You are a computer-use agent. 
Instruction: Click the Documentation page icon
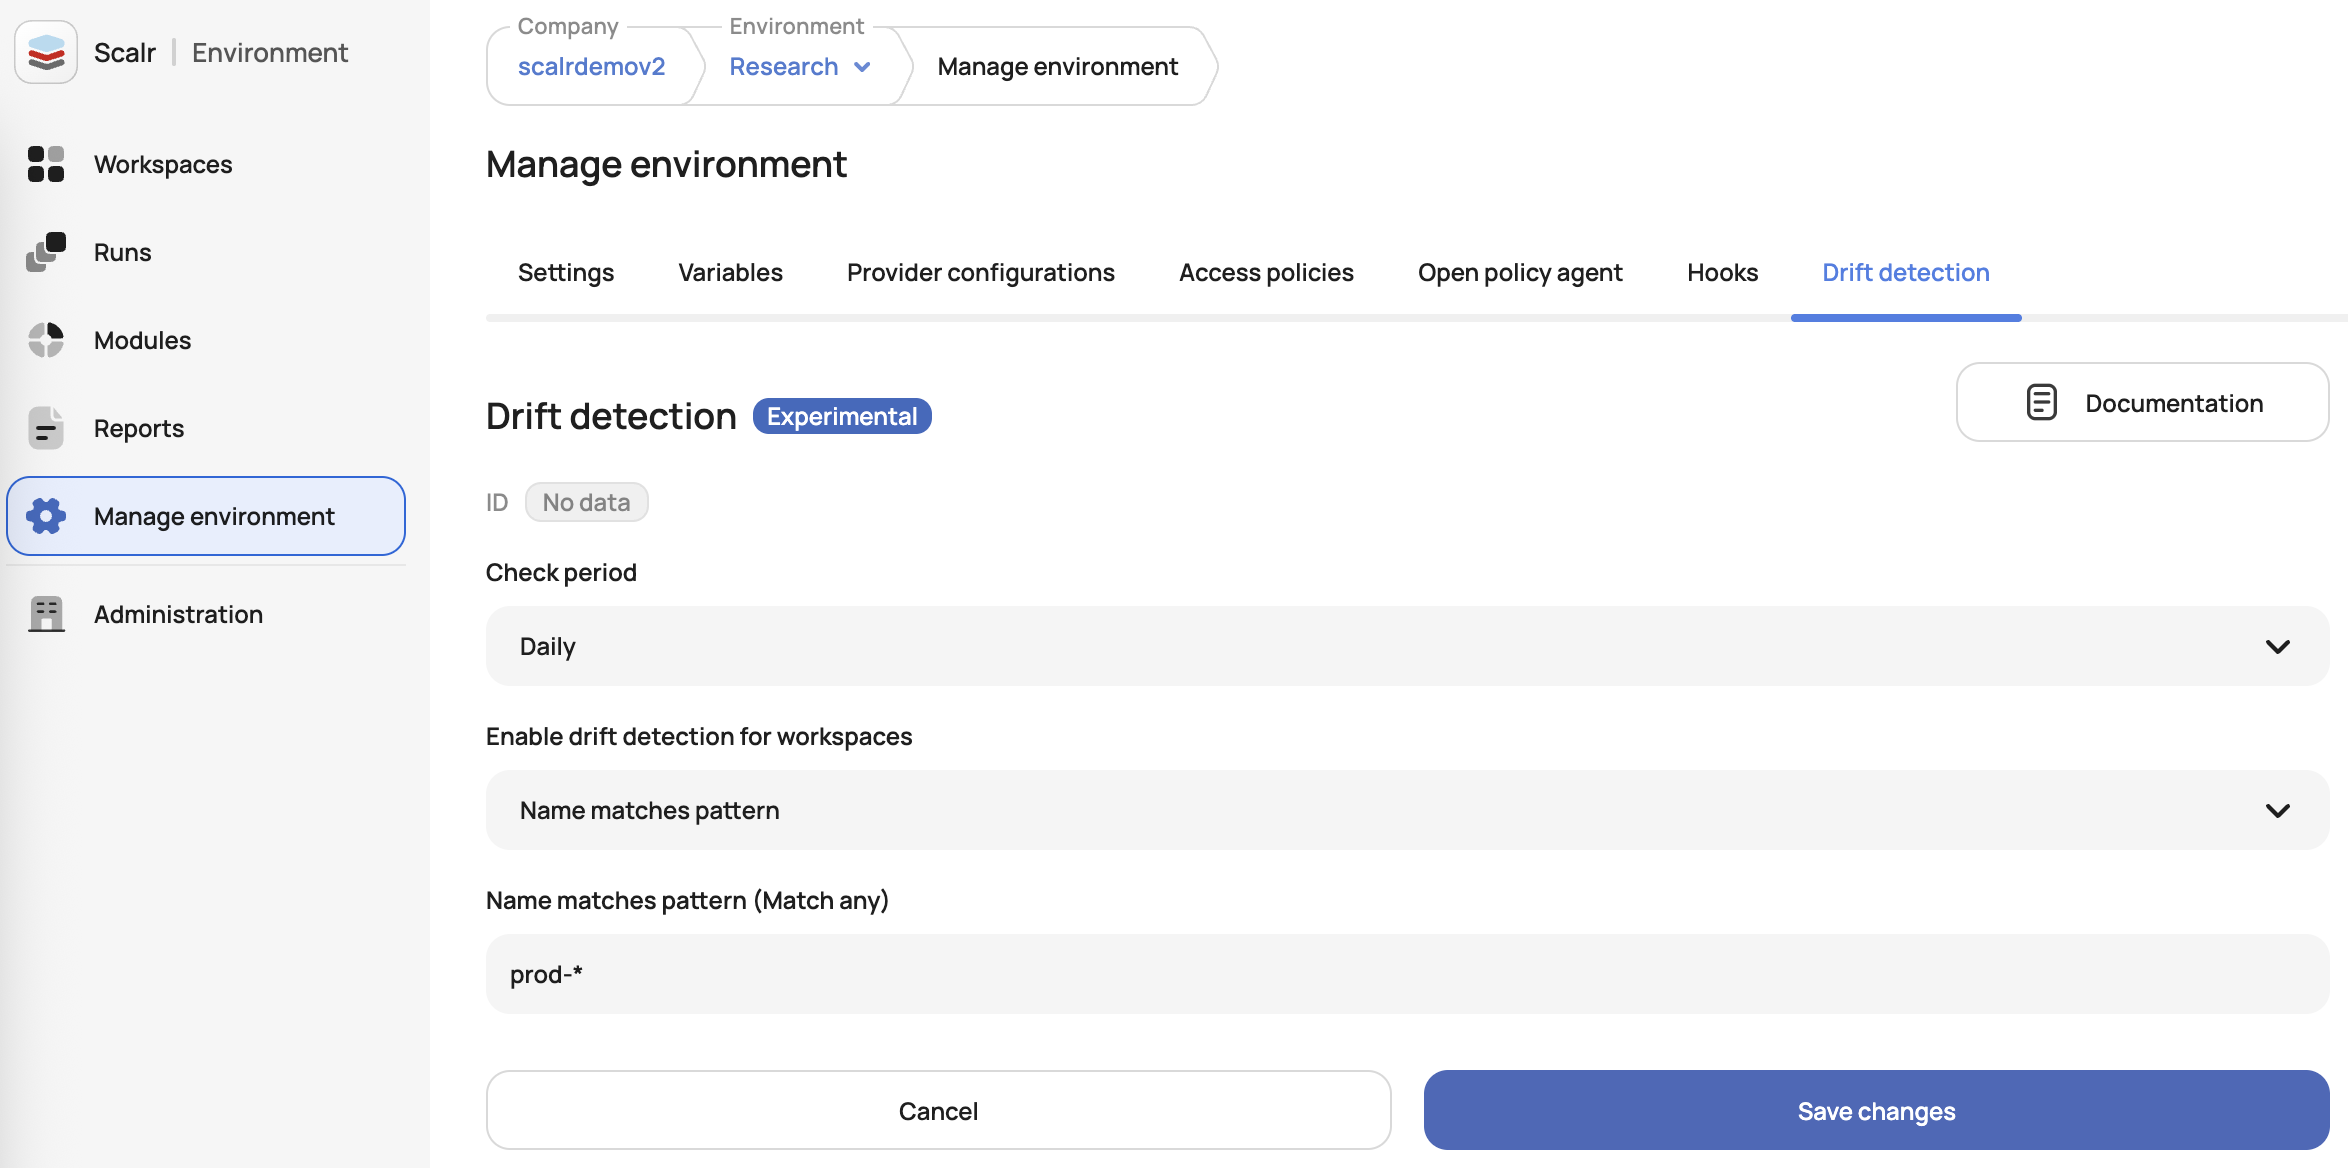pyautogui.click(x=2041, y=402)
